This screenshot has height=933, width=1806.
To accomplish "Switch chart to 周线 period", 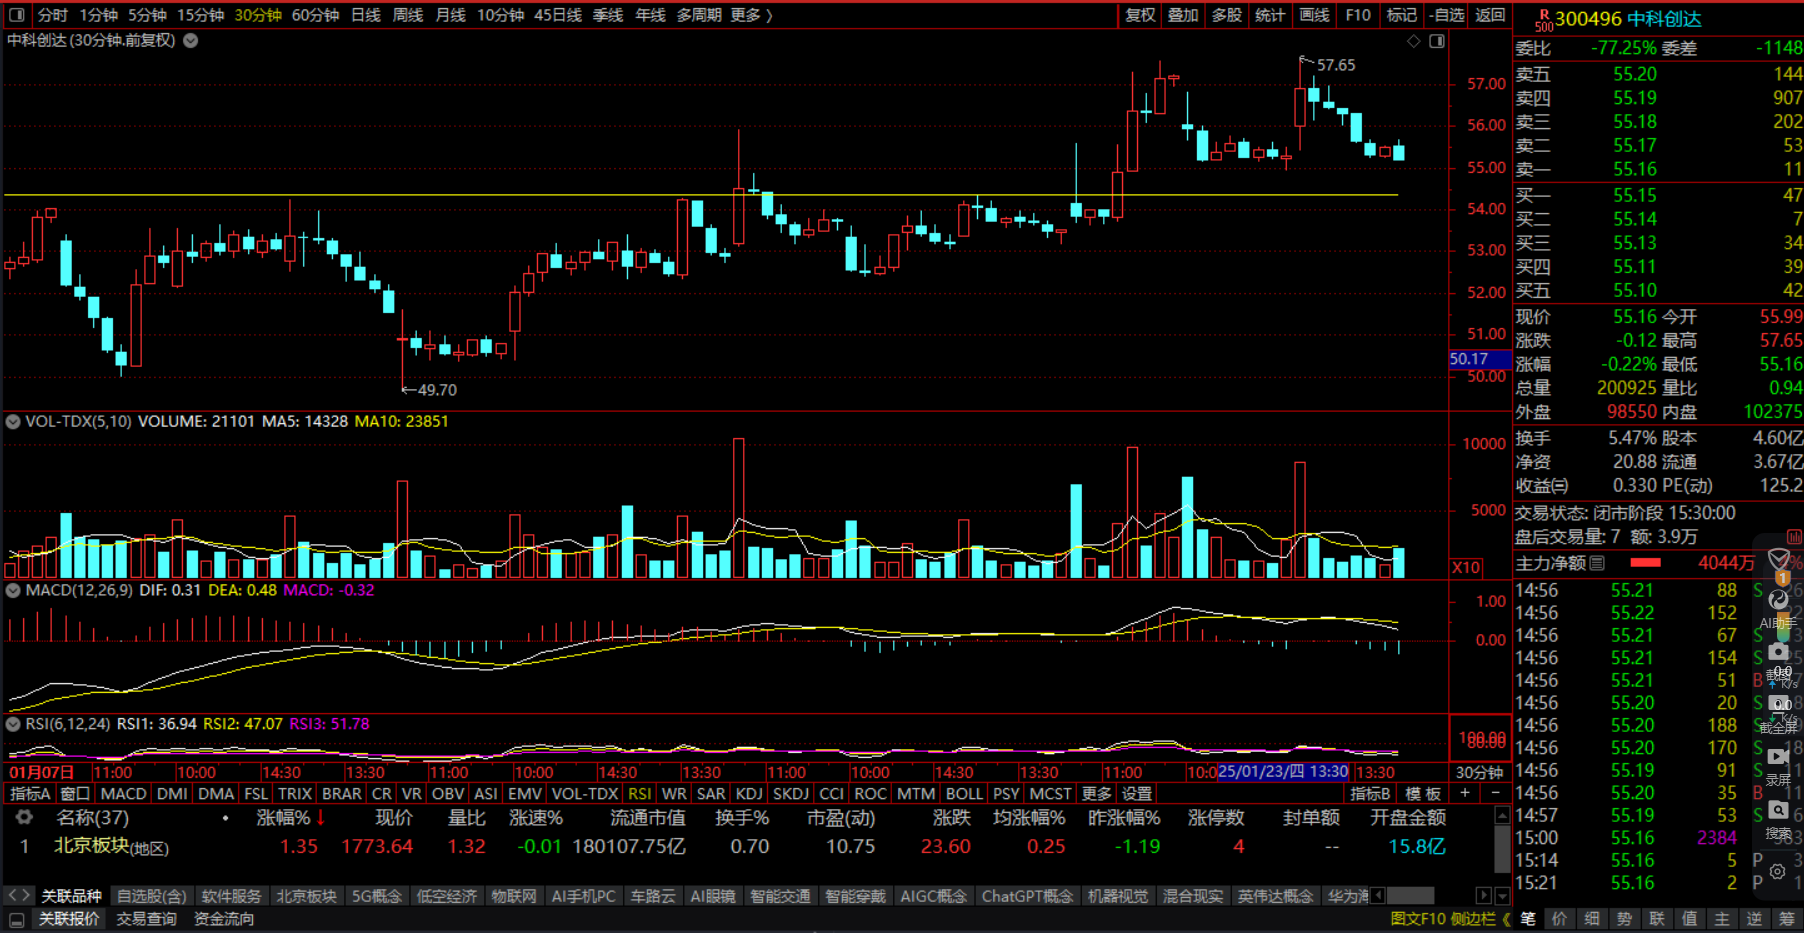I will (x=408, y=15).
